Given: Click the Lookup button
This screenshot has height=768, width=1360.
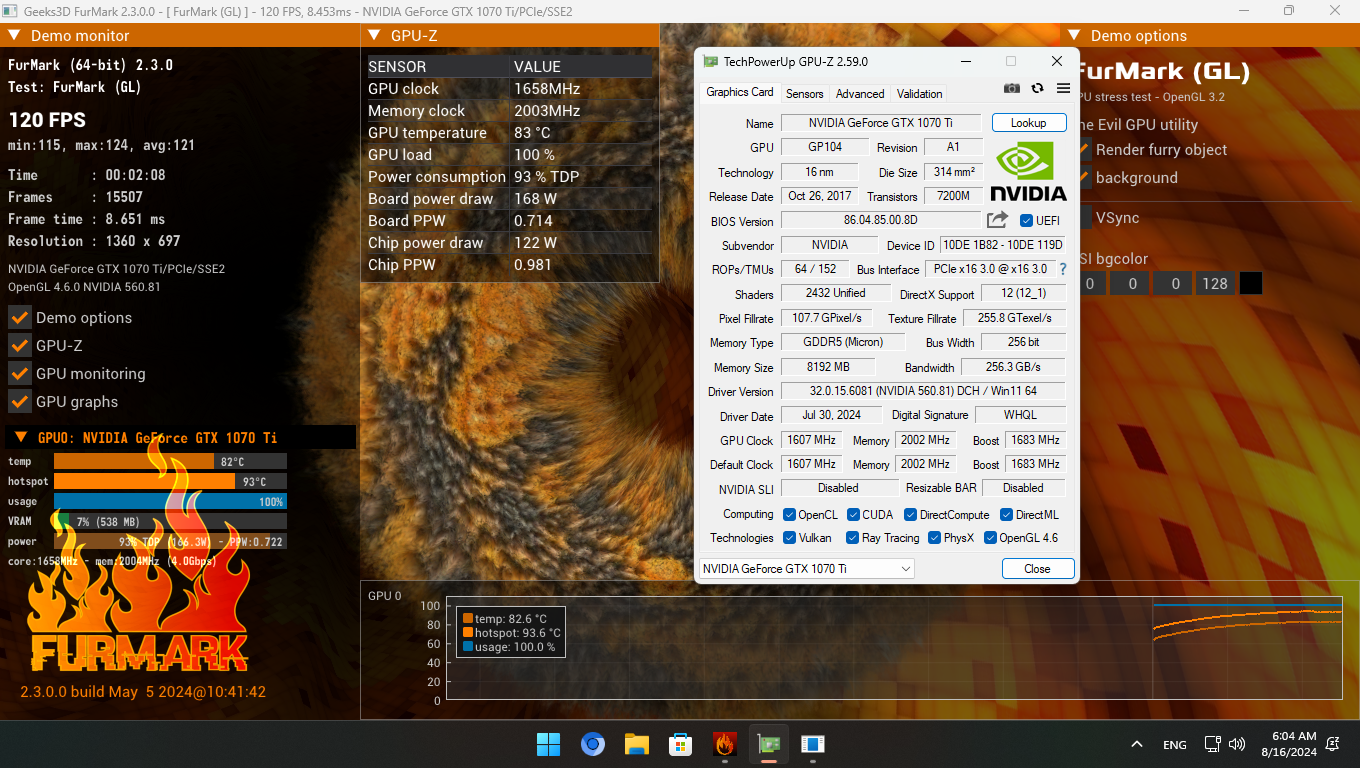Looking at the screenshot, I should tap(1028, 123).
